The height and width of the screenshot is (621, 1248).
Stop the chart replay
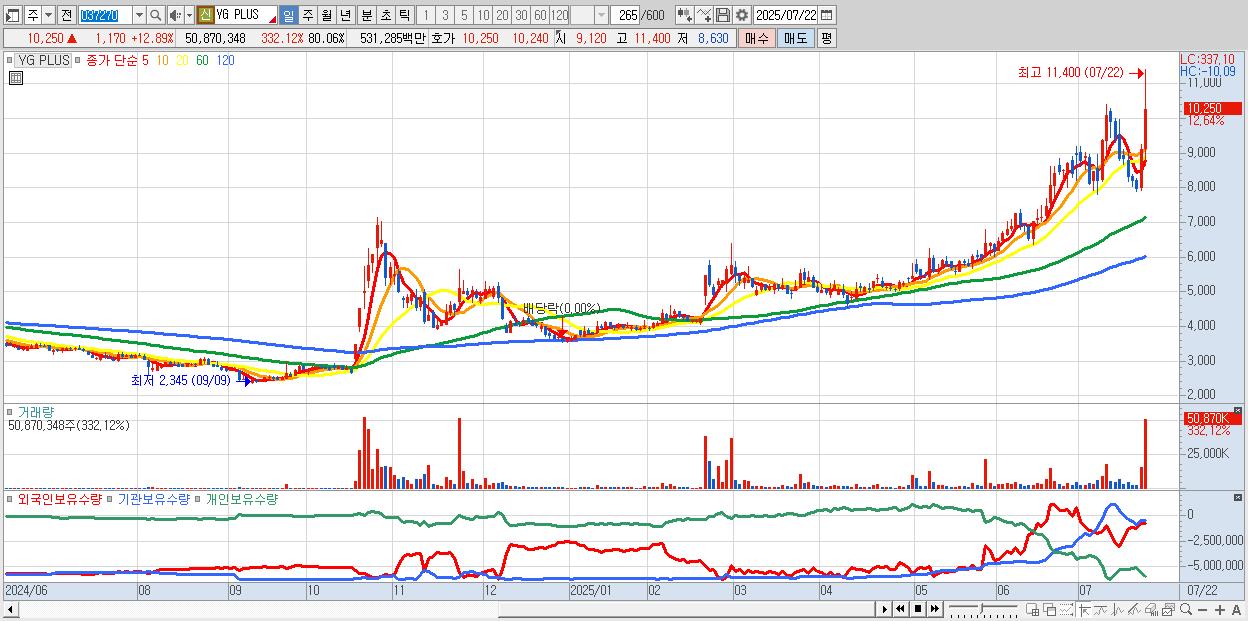[918, 609]
